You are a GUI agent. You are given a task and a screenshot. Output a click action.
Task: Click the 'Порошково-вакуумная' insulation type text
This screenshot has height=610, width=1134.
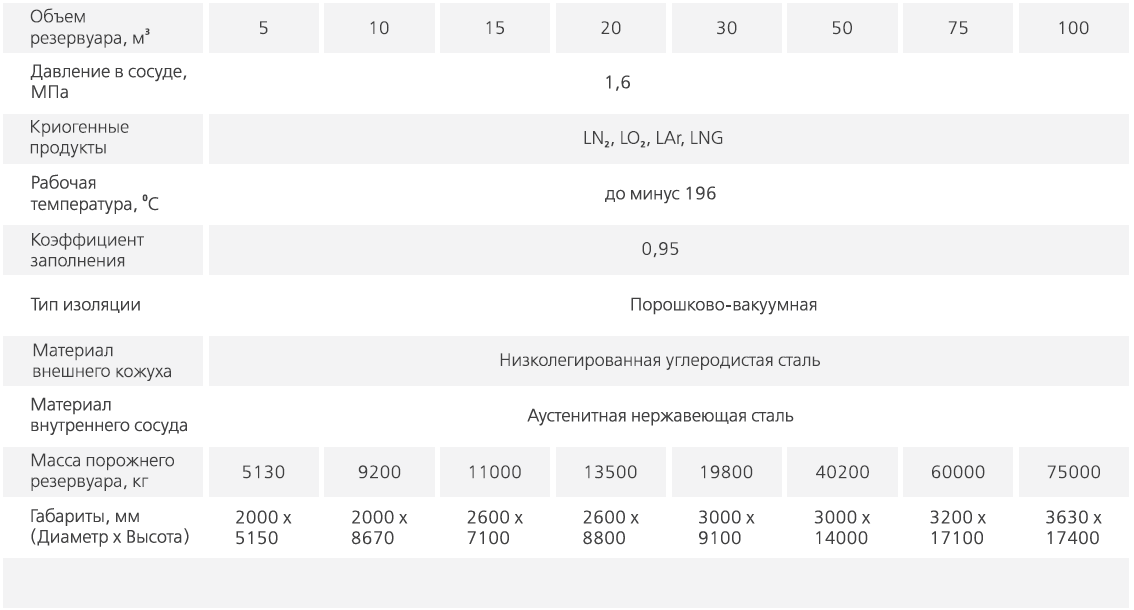click(x=723, y=305)
